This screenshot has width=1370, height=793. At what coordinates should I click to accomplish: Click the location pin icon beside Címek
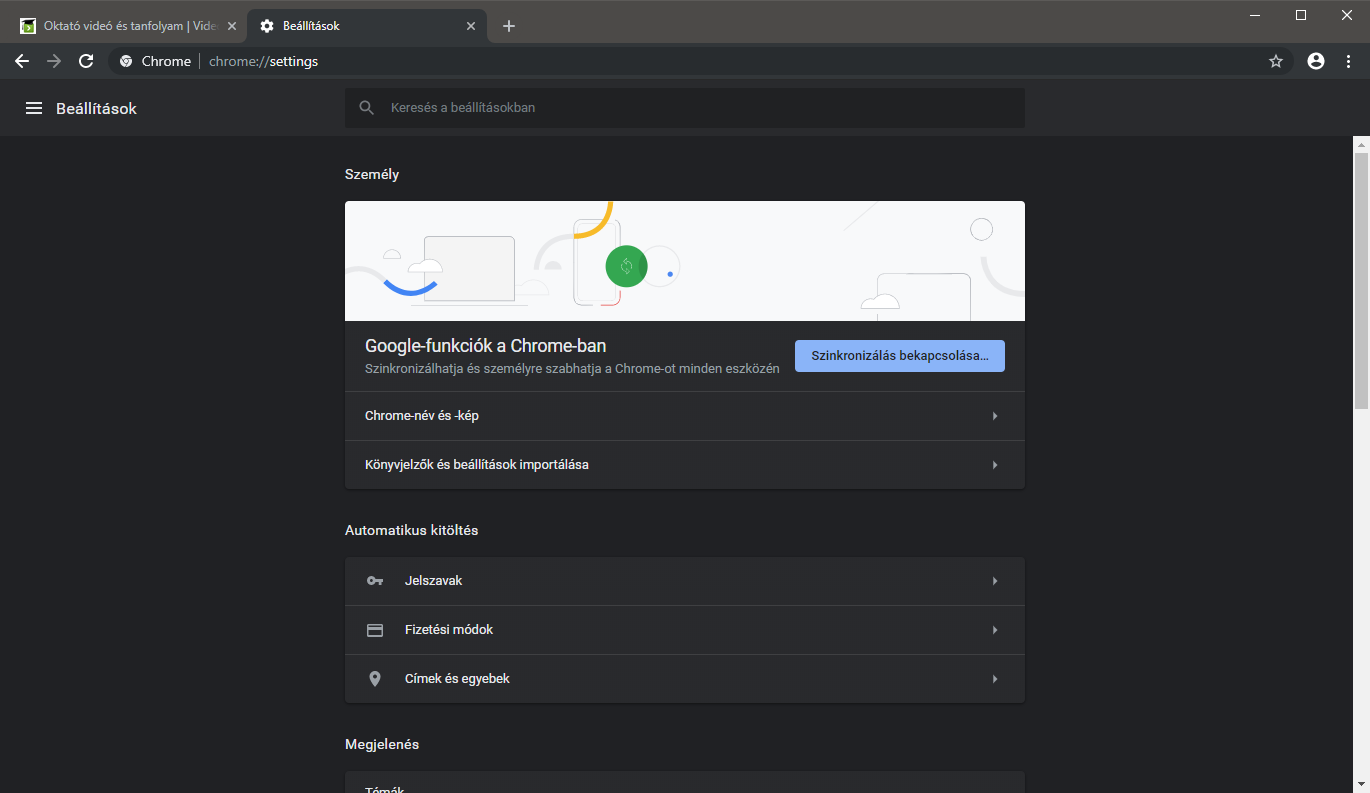tap(375, 679)
